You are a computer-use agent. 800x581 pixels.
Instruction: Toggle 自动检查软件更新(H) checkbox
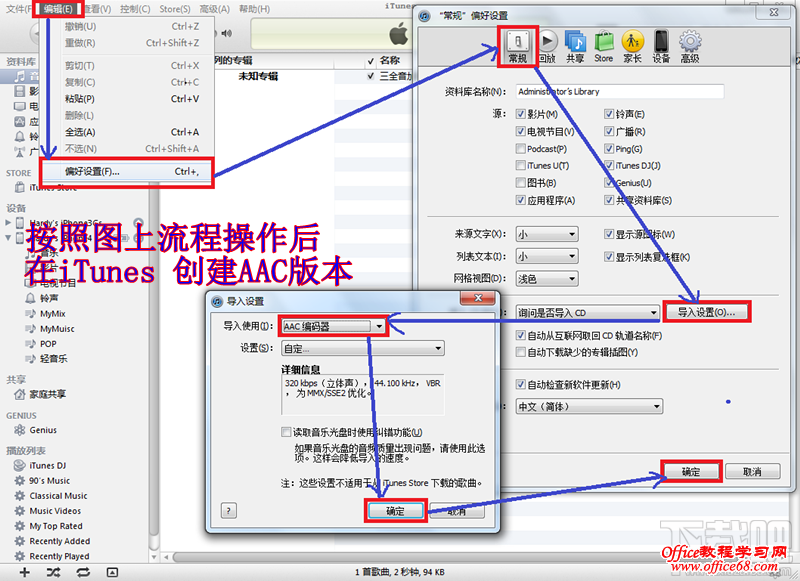pyautogui.click(x=520, y=384)
